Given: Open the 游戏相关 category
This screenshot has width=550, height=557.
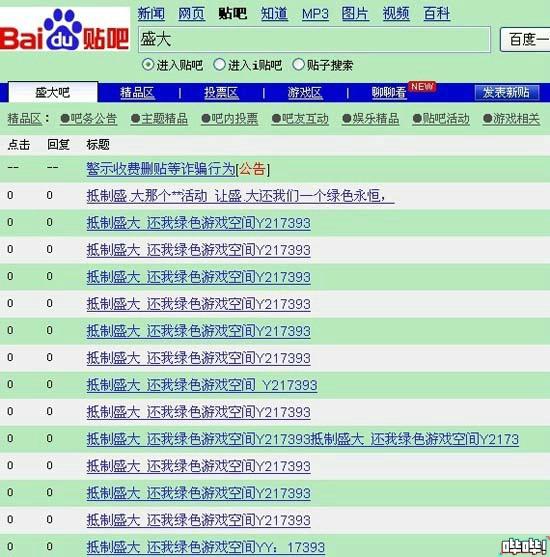Looking at the screenshot, I should pos(512,119).
